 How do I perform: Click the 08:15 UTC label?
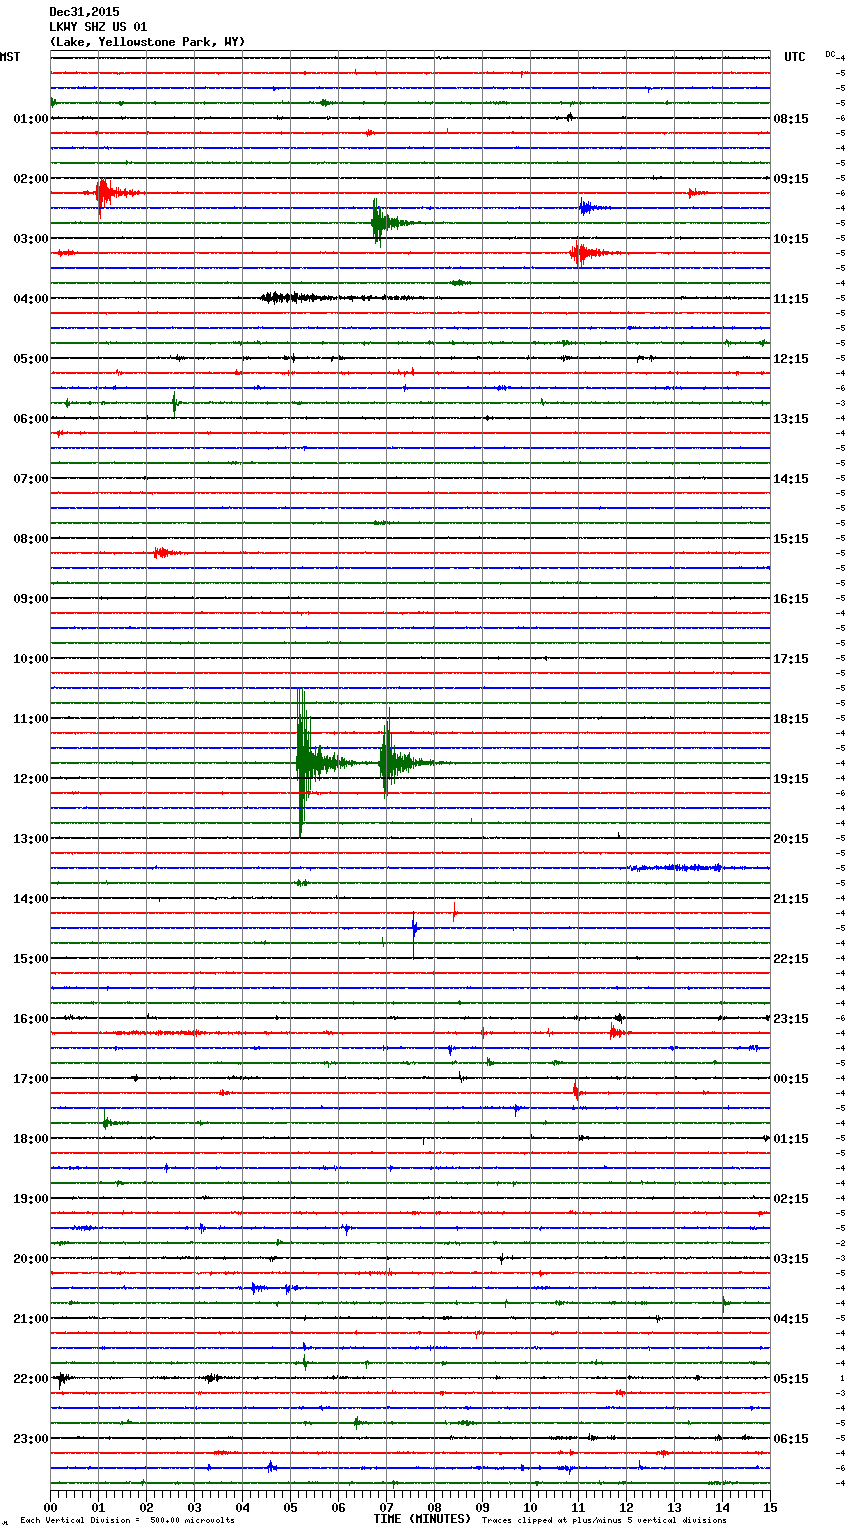791,119
